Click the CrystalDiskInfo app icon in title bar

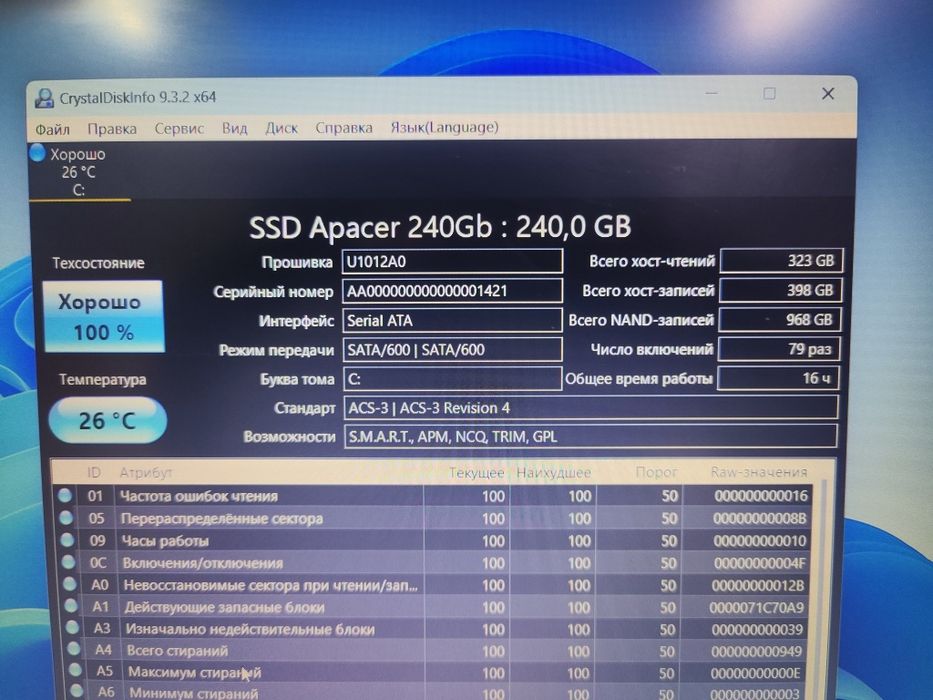pos(44,98)
